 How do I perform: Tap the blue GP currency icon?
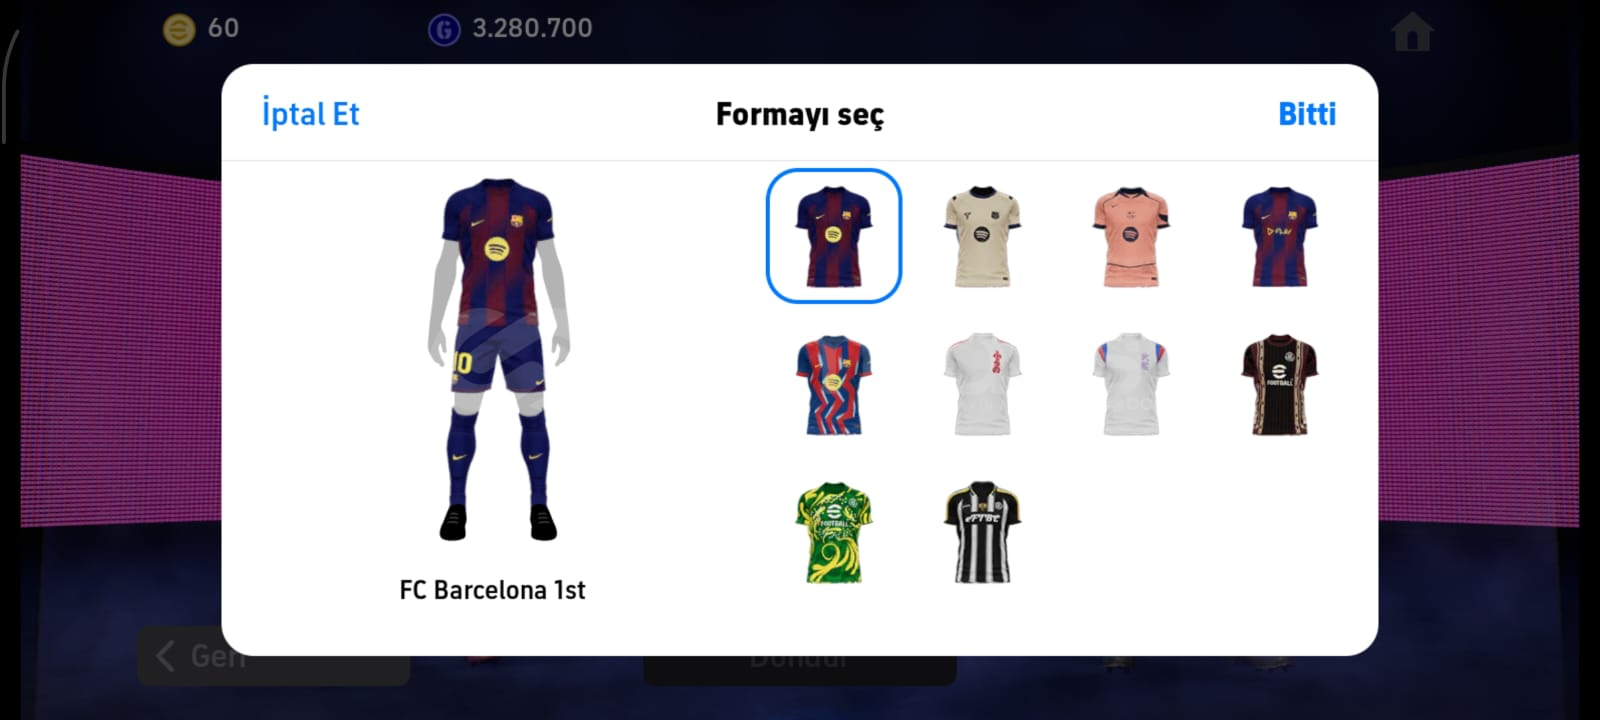[x=444, y=30]
